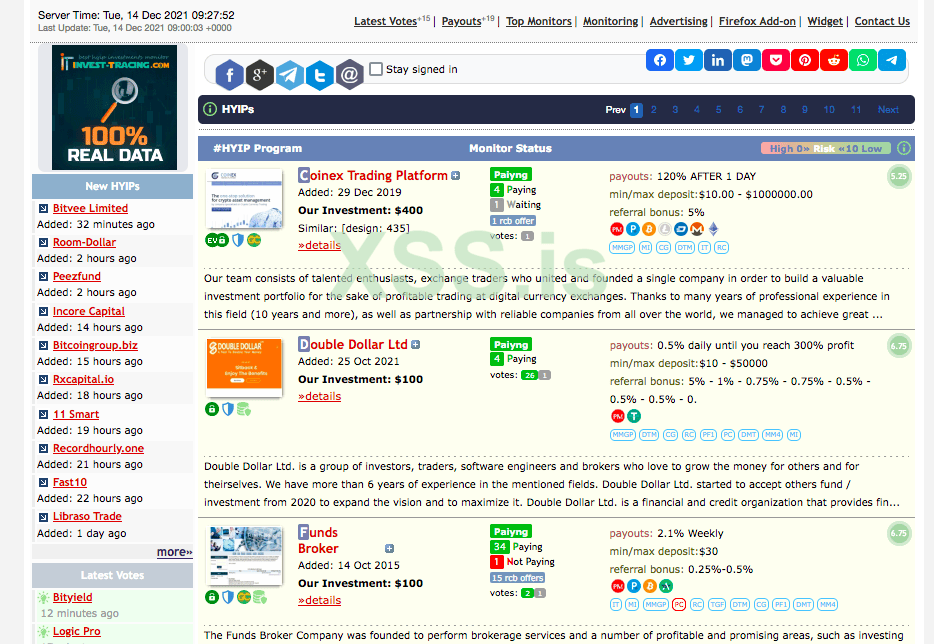Expand the plus icon beside Coinex Trading Platform
934x644 pixels.
click(x=456, y=176)
